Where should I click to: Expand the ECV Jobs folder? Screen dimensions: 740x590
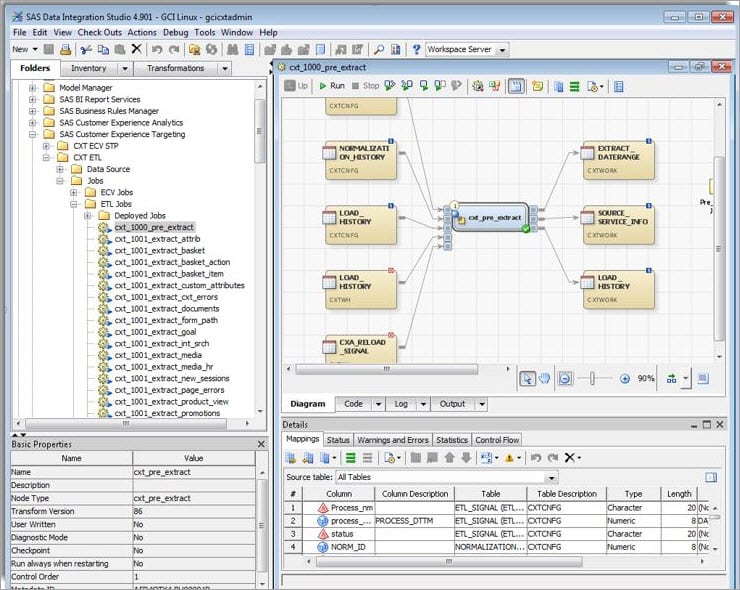click(x=74, y=193)
